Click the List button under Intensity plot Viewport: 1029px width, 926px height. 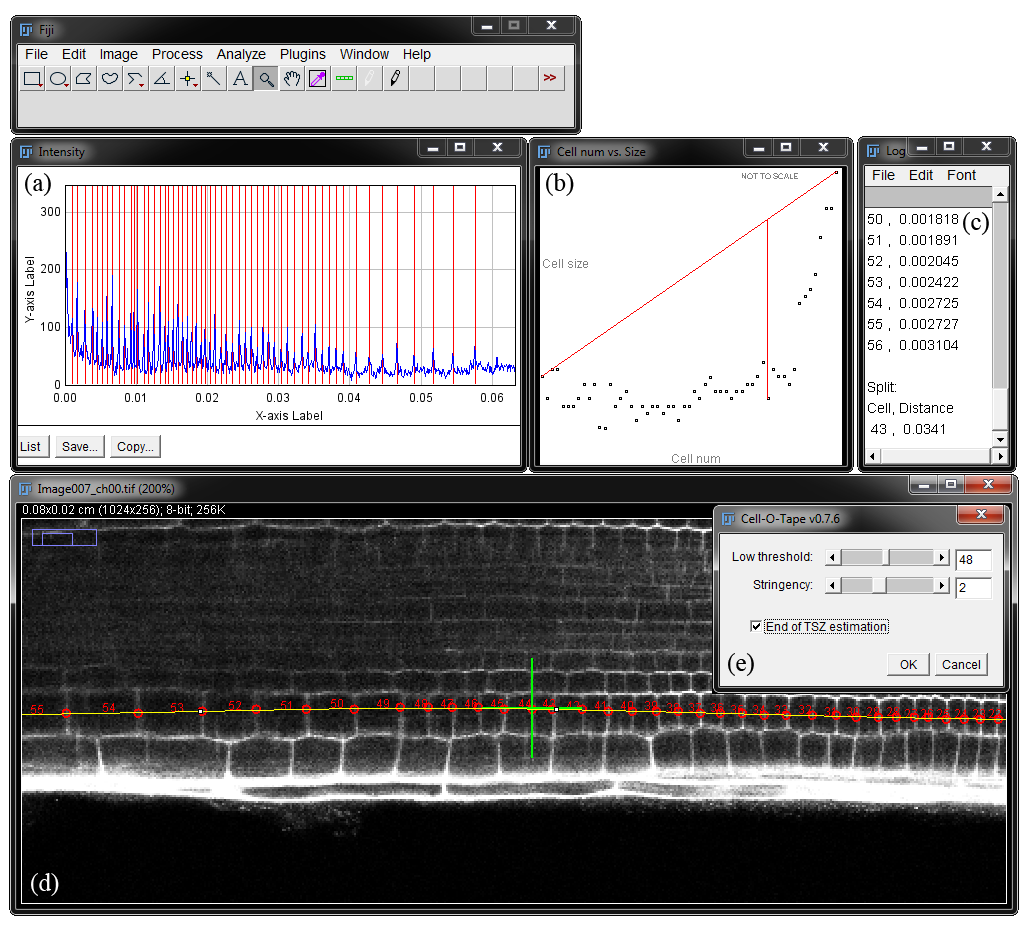(31, 446)
